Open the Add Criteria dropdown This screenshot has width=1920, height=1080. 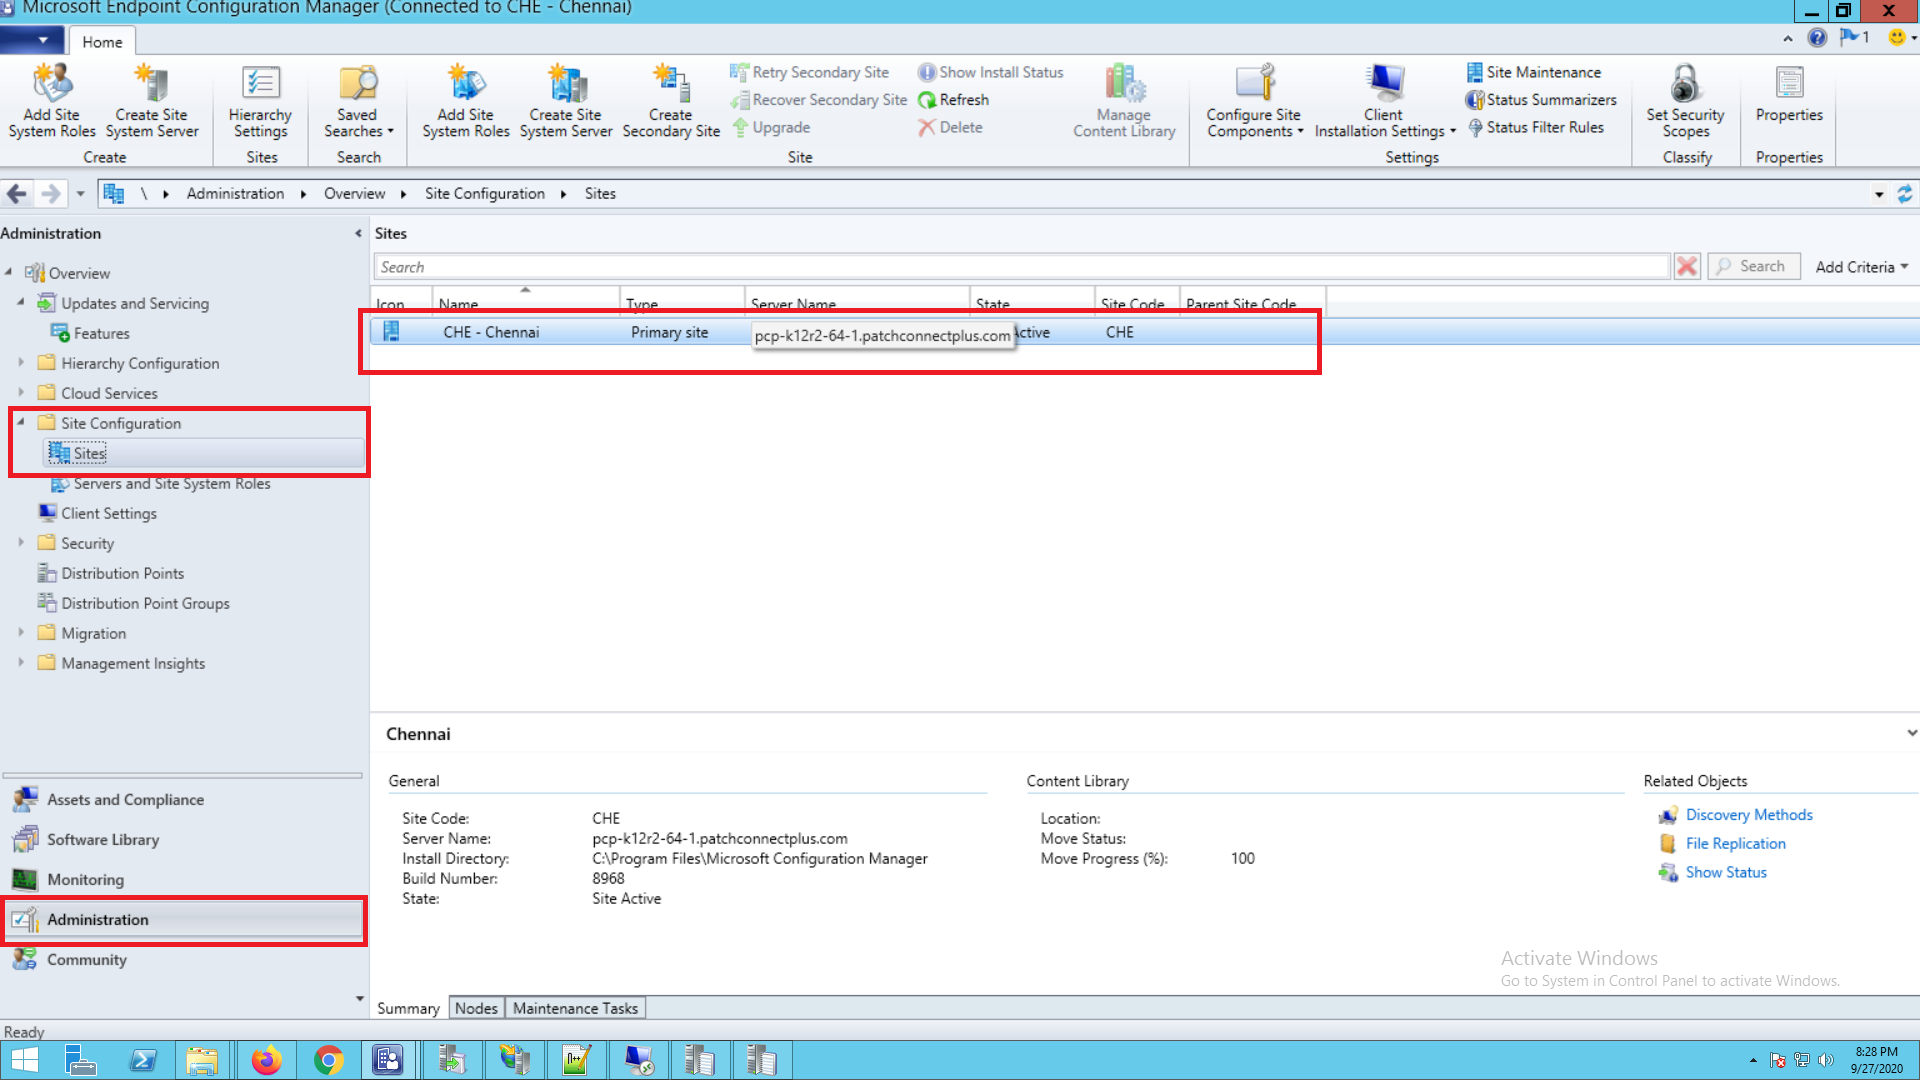coord(1861,267)
